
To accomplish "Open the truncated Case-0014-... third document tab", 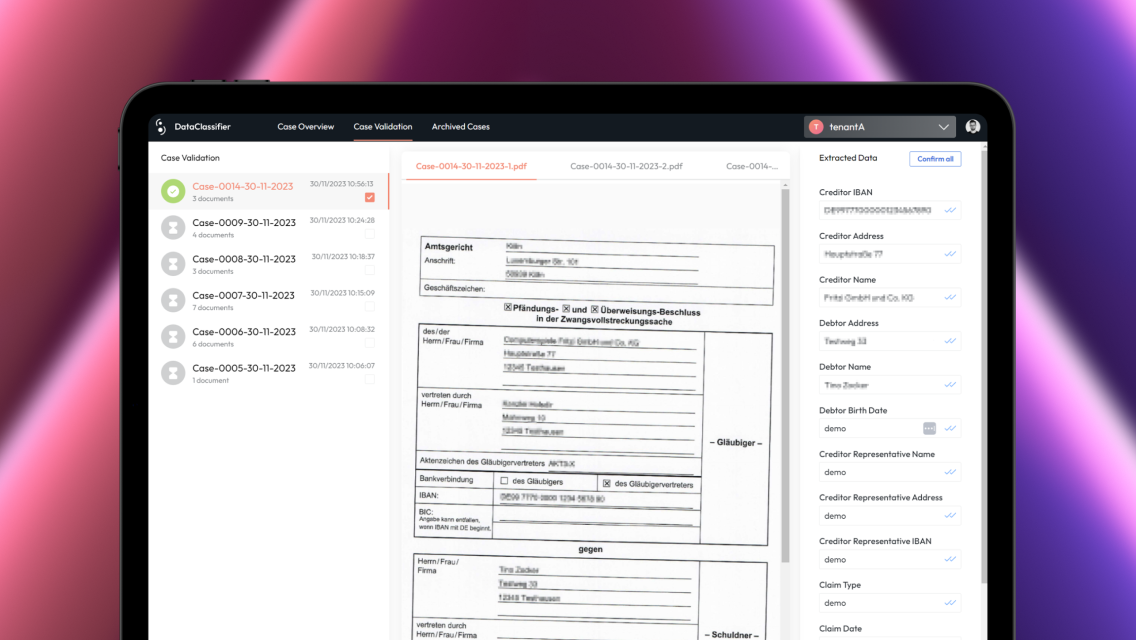I will coord(752,166).
